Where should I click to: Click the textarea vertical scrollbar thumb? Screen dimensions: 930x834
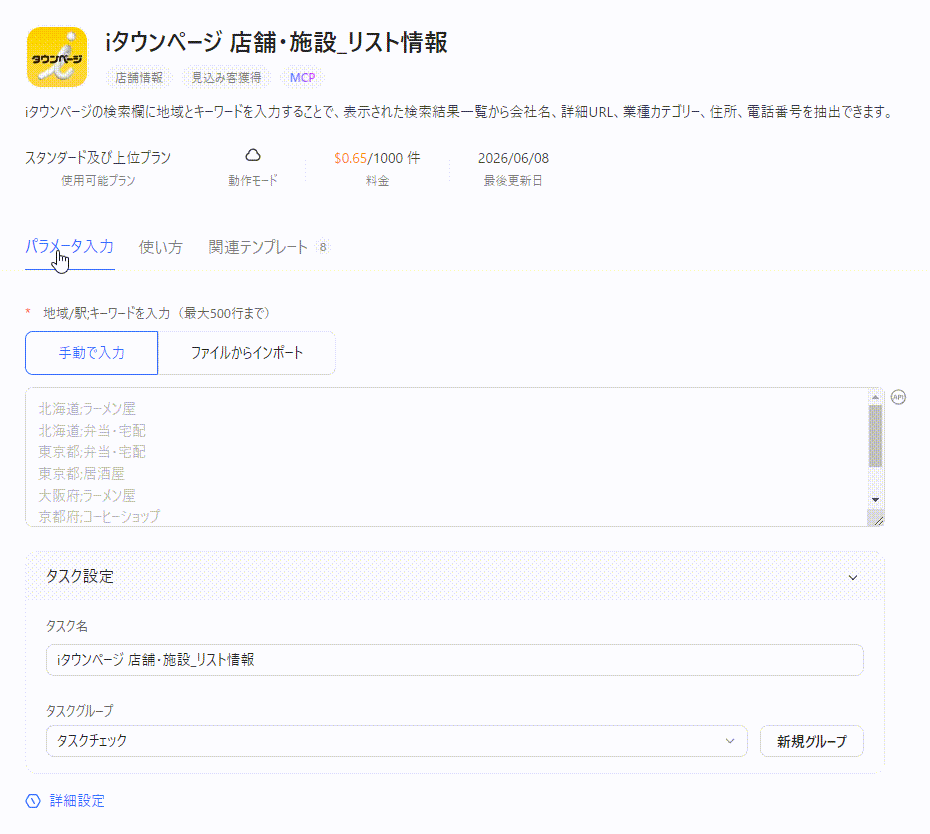(x=875, y=436)
